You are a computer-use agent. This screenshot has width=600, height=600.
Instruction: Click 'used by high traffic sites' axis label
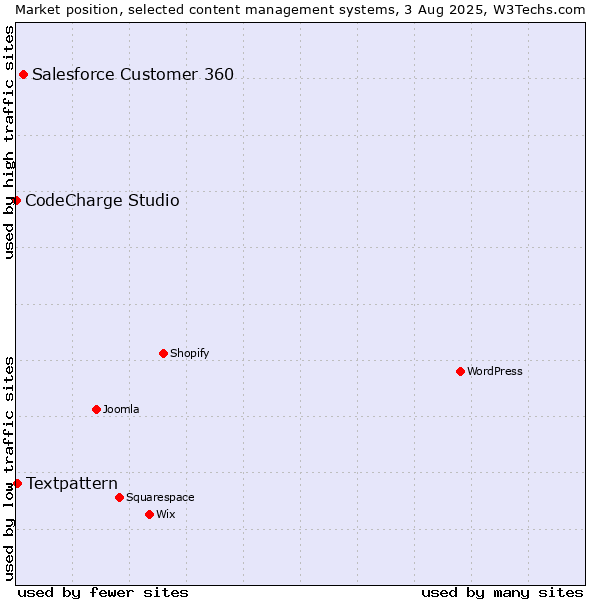point(9,142)
